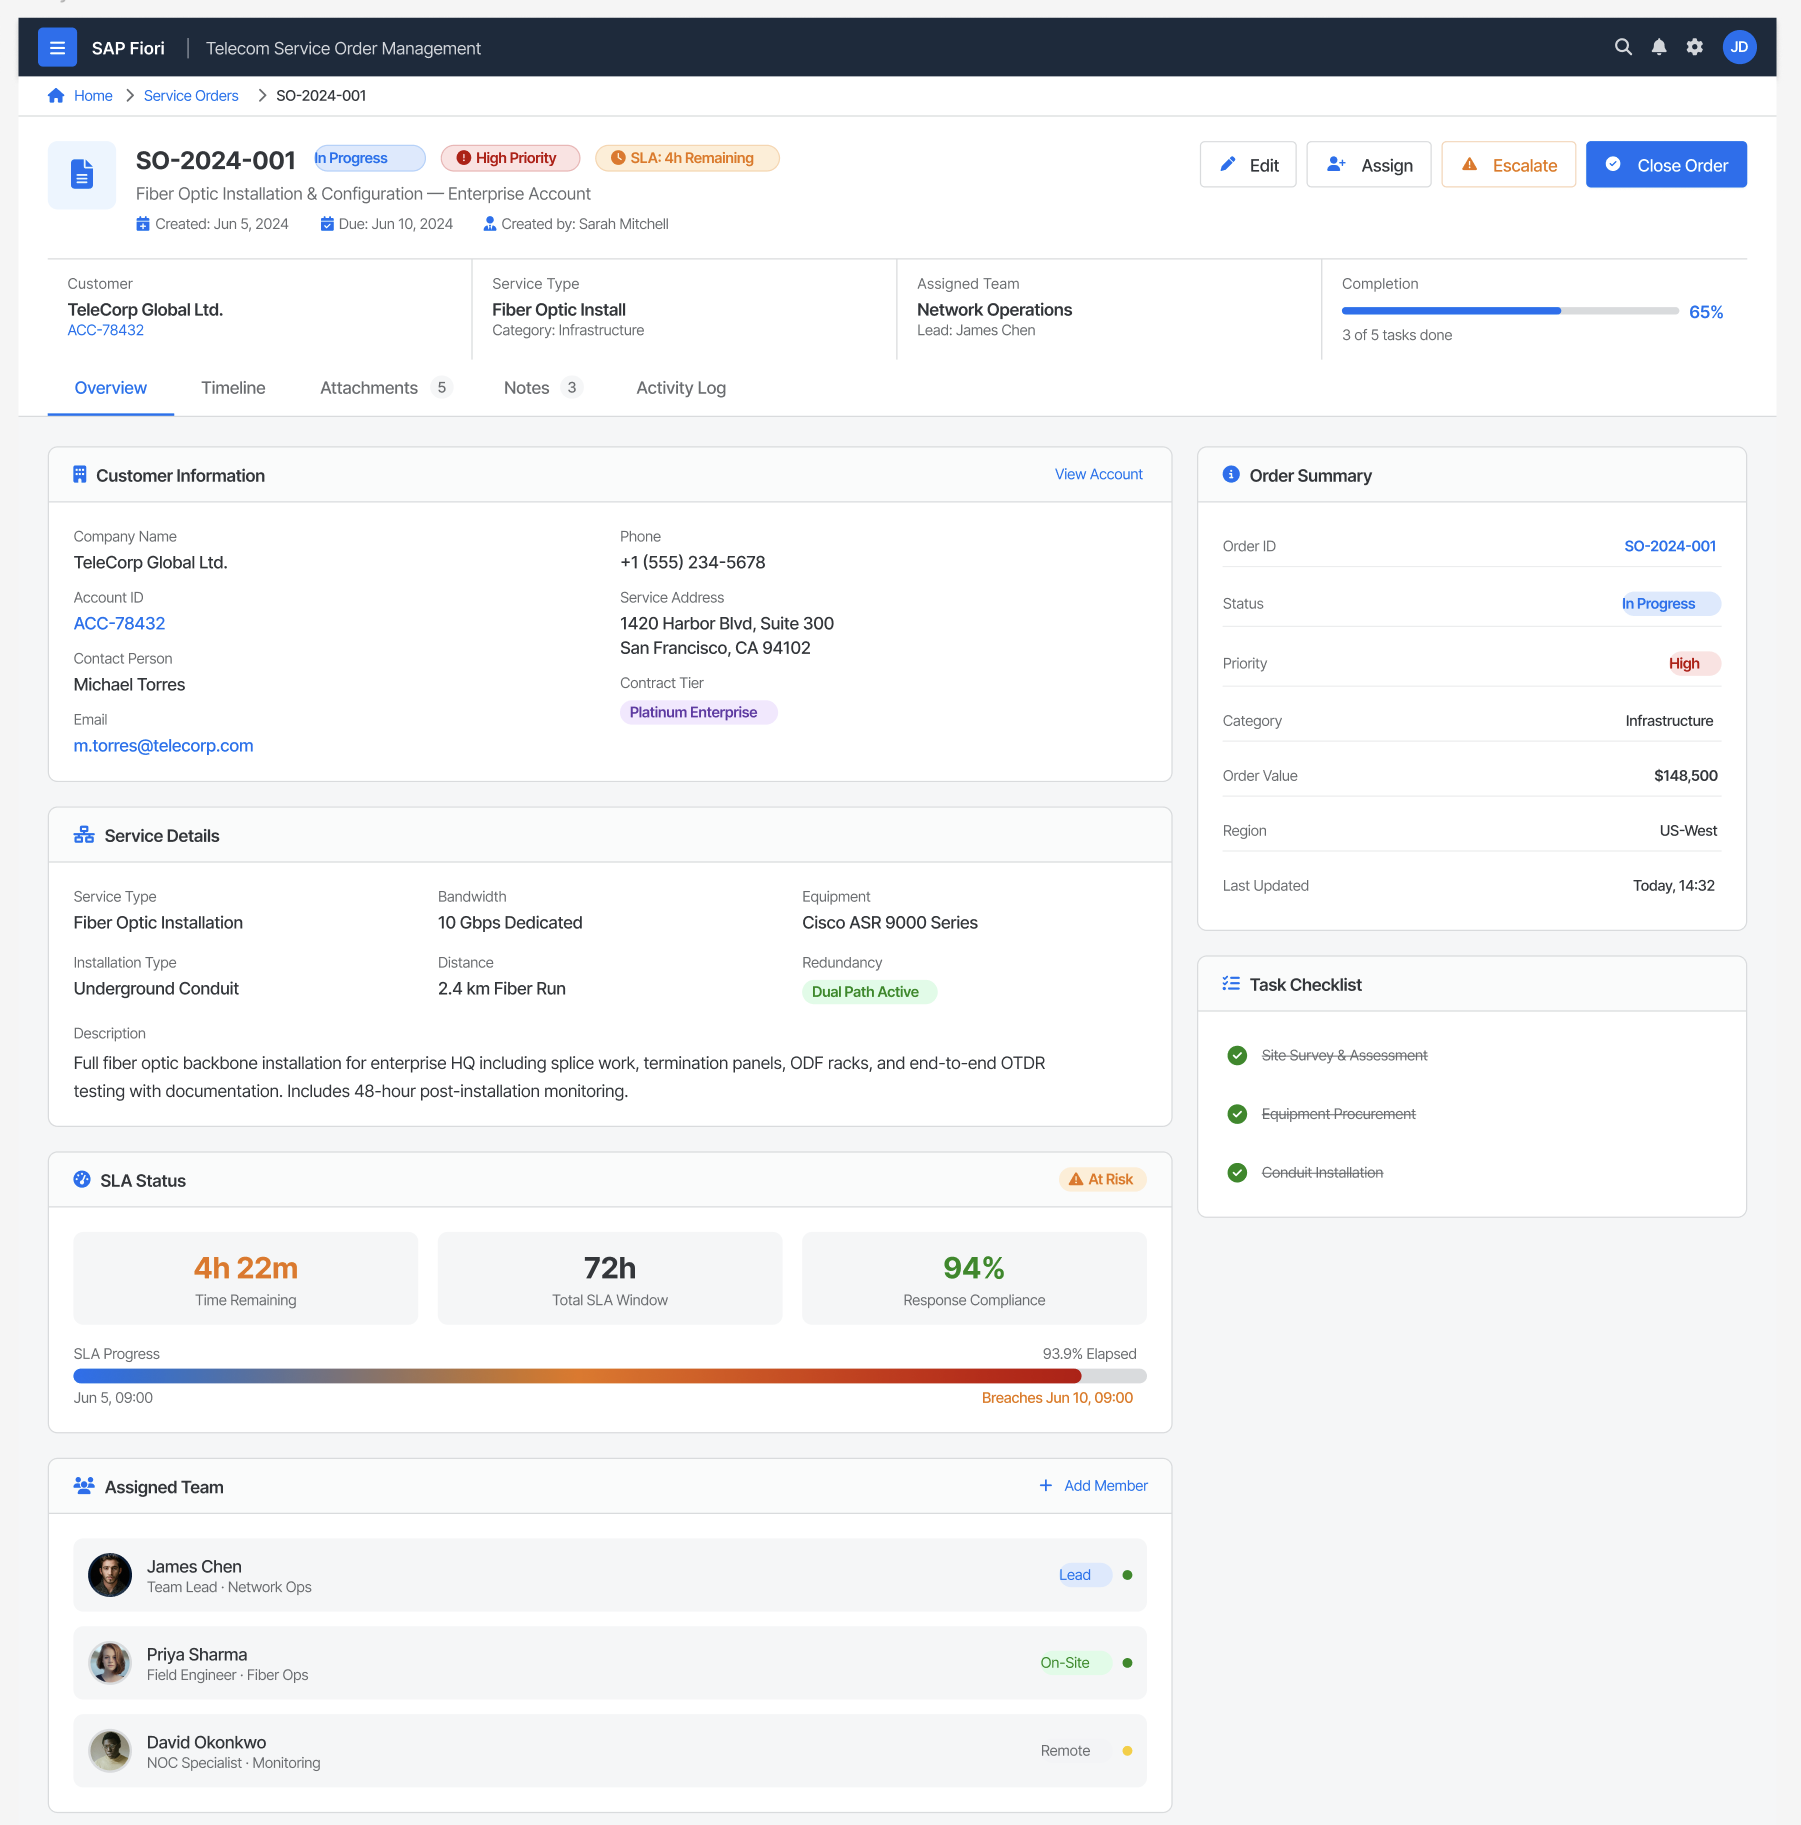This screenshot has height=1825, width=1801.
Task: Open the JD user avatar menu
Action: click(x=1739, y=47)
